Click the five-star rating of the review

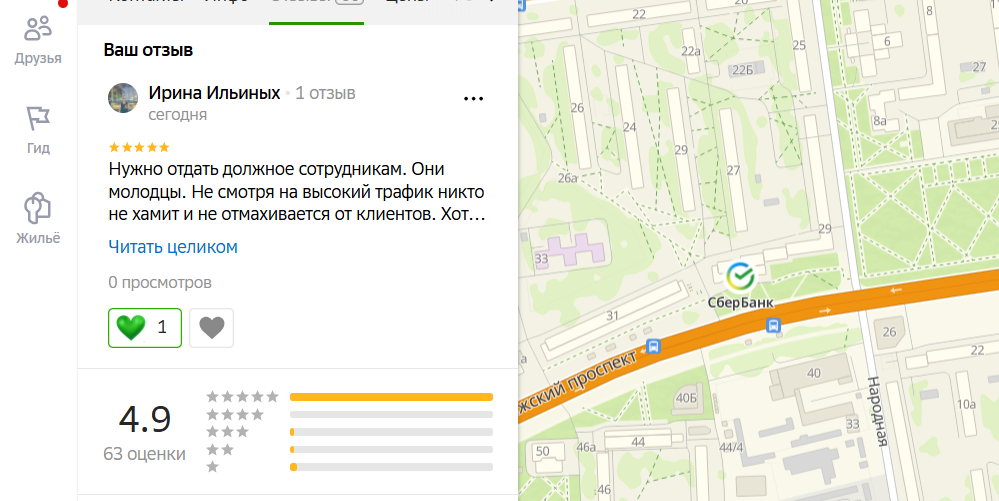(x=139, y=147)
